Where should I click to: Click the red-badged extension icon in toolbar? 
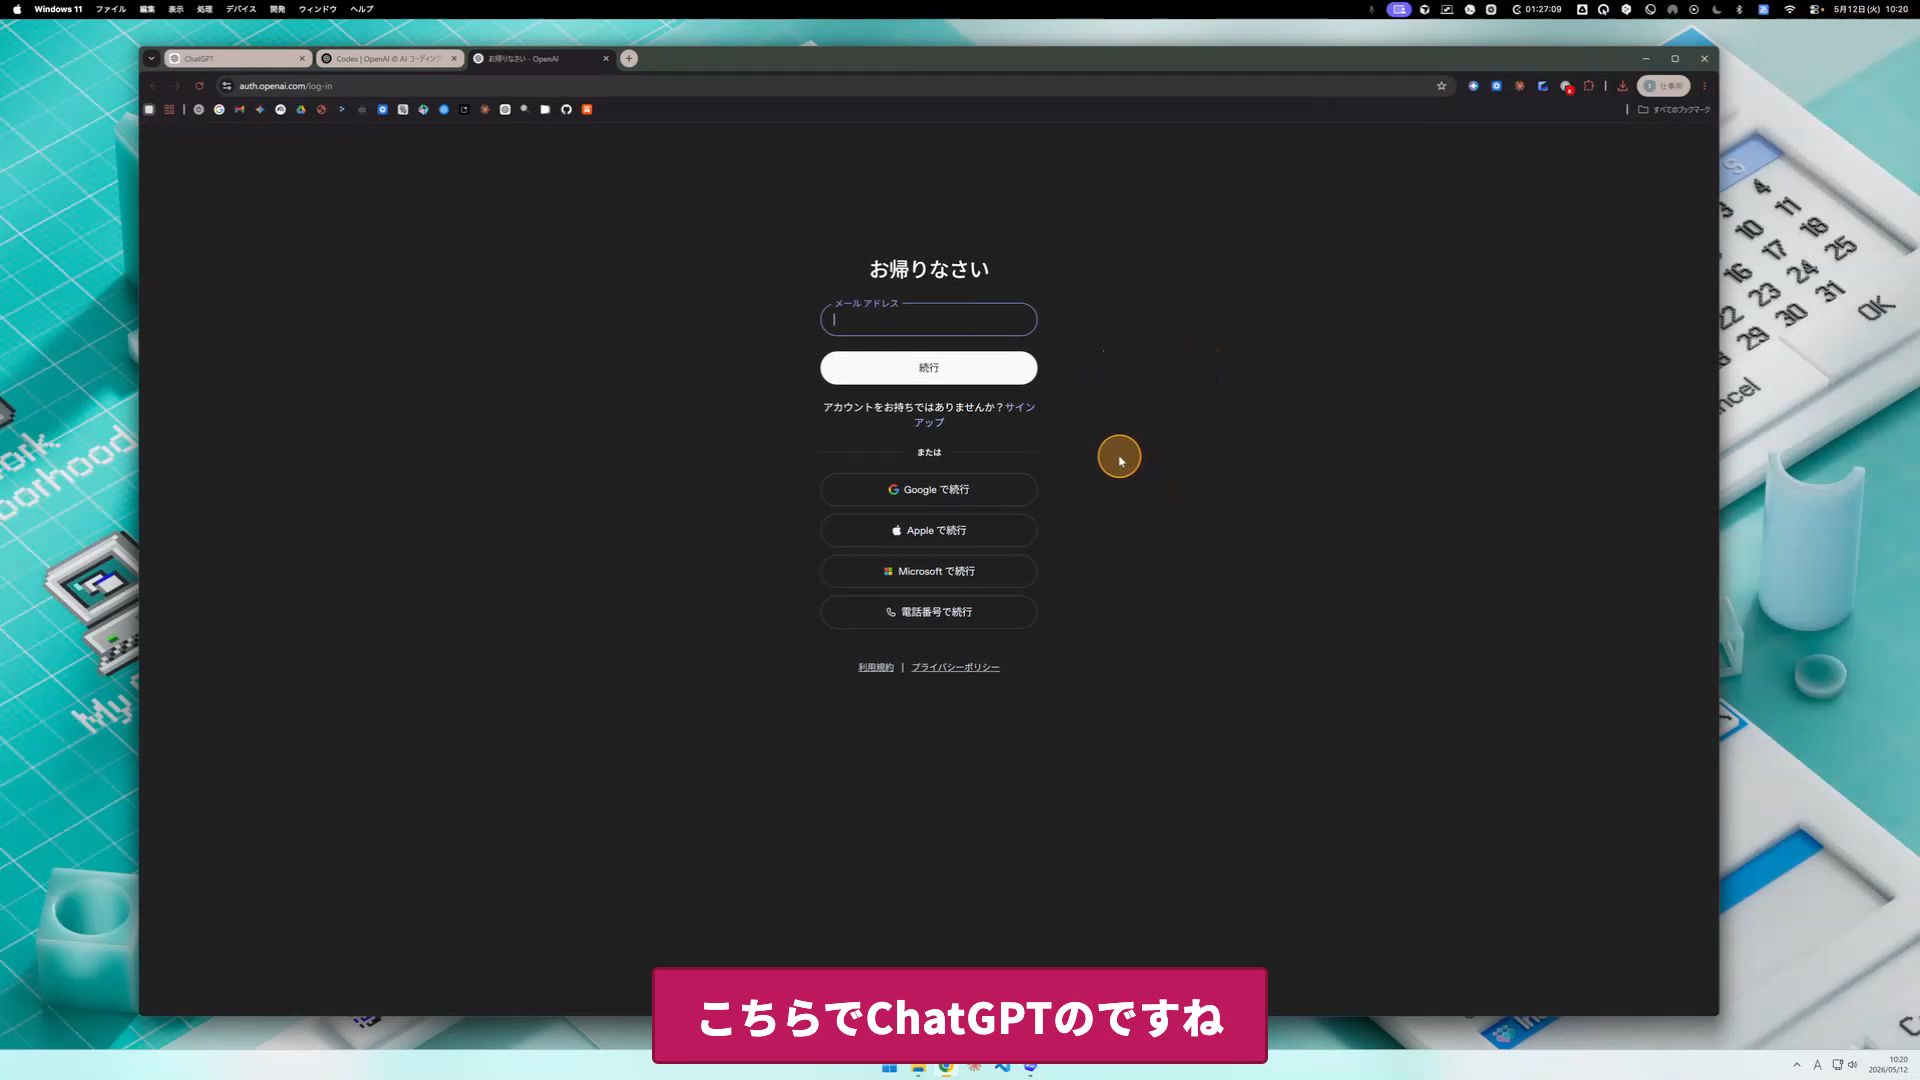[x=1566, y=87]
